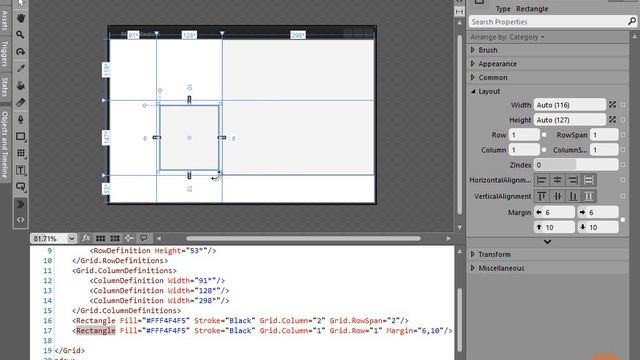Collapse the Layout category
The image size is (640, 360).
473,91
